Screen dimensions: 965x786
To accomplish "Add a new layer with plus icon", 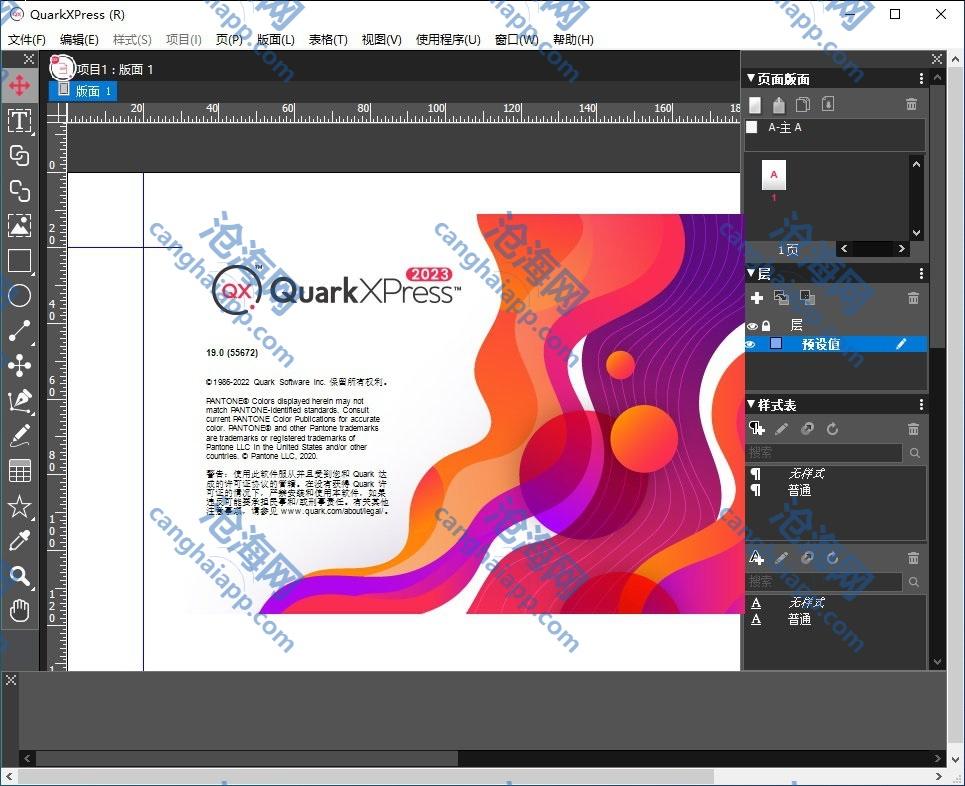I will click(757, 298).
